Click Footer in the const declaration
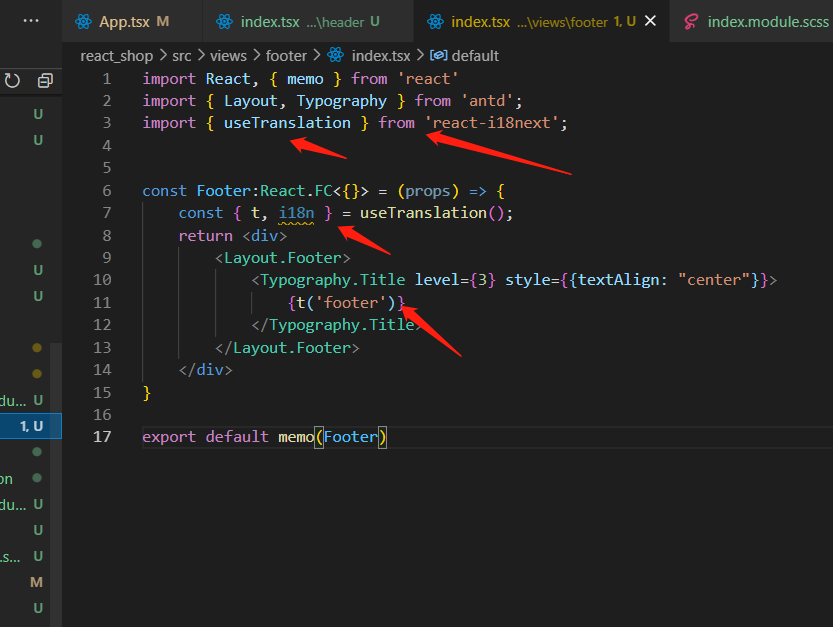The image size is (833, 627). [x=223, y=191]
